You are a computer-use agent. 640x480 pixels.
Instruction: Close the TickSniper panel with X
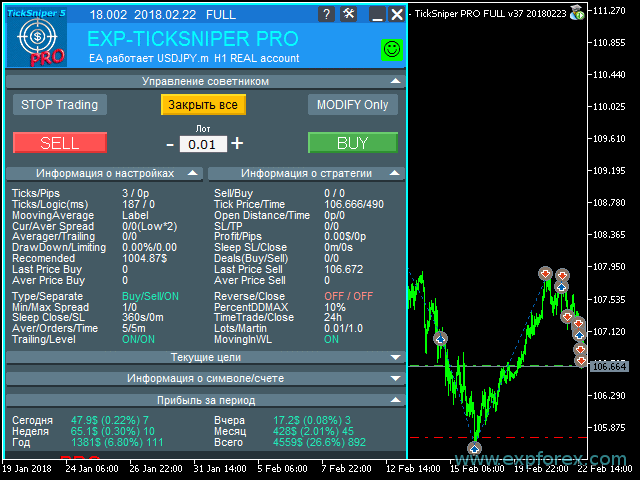click(x=397, y=14)
